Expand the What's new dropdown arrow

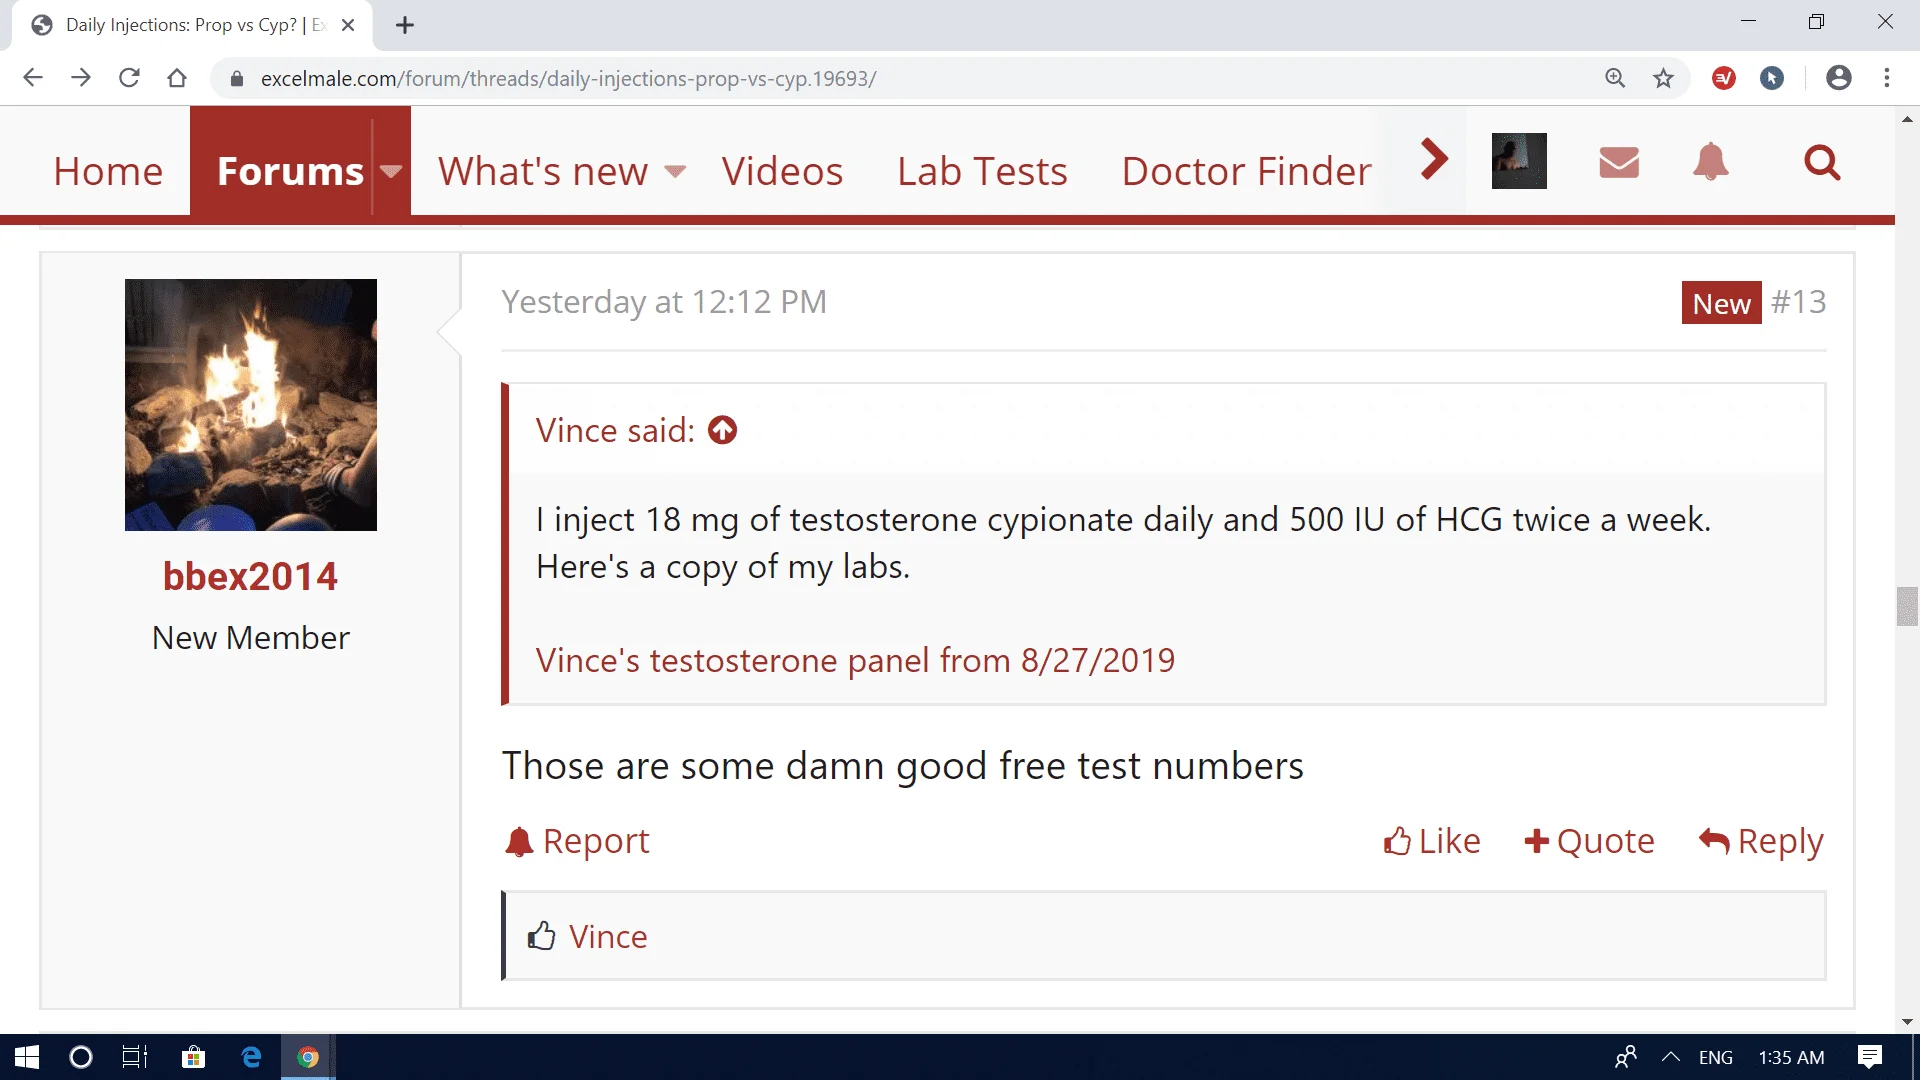click(675, 171)
